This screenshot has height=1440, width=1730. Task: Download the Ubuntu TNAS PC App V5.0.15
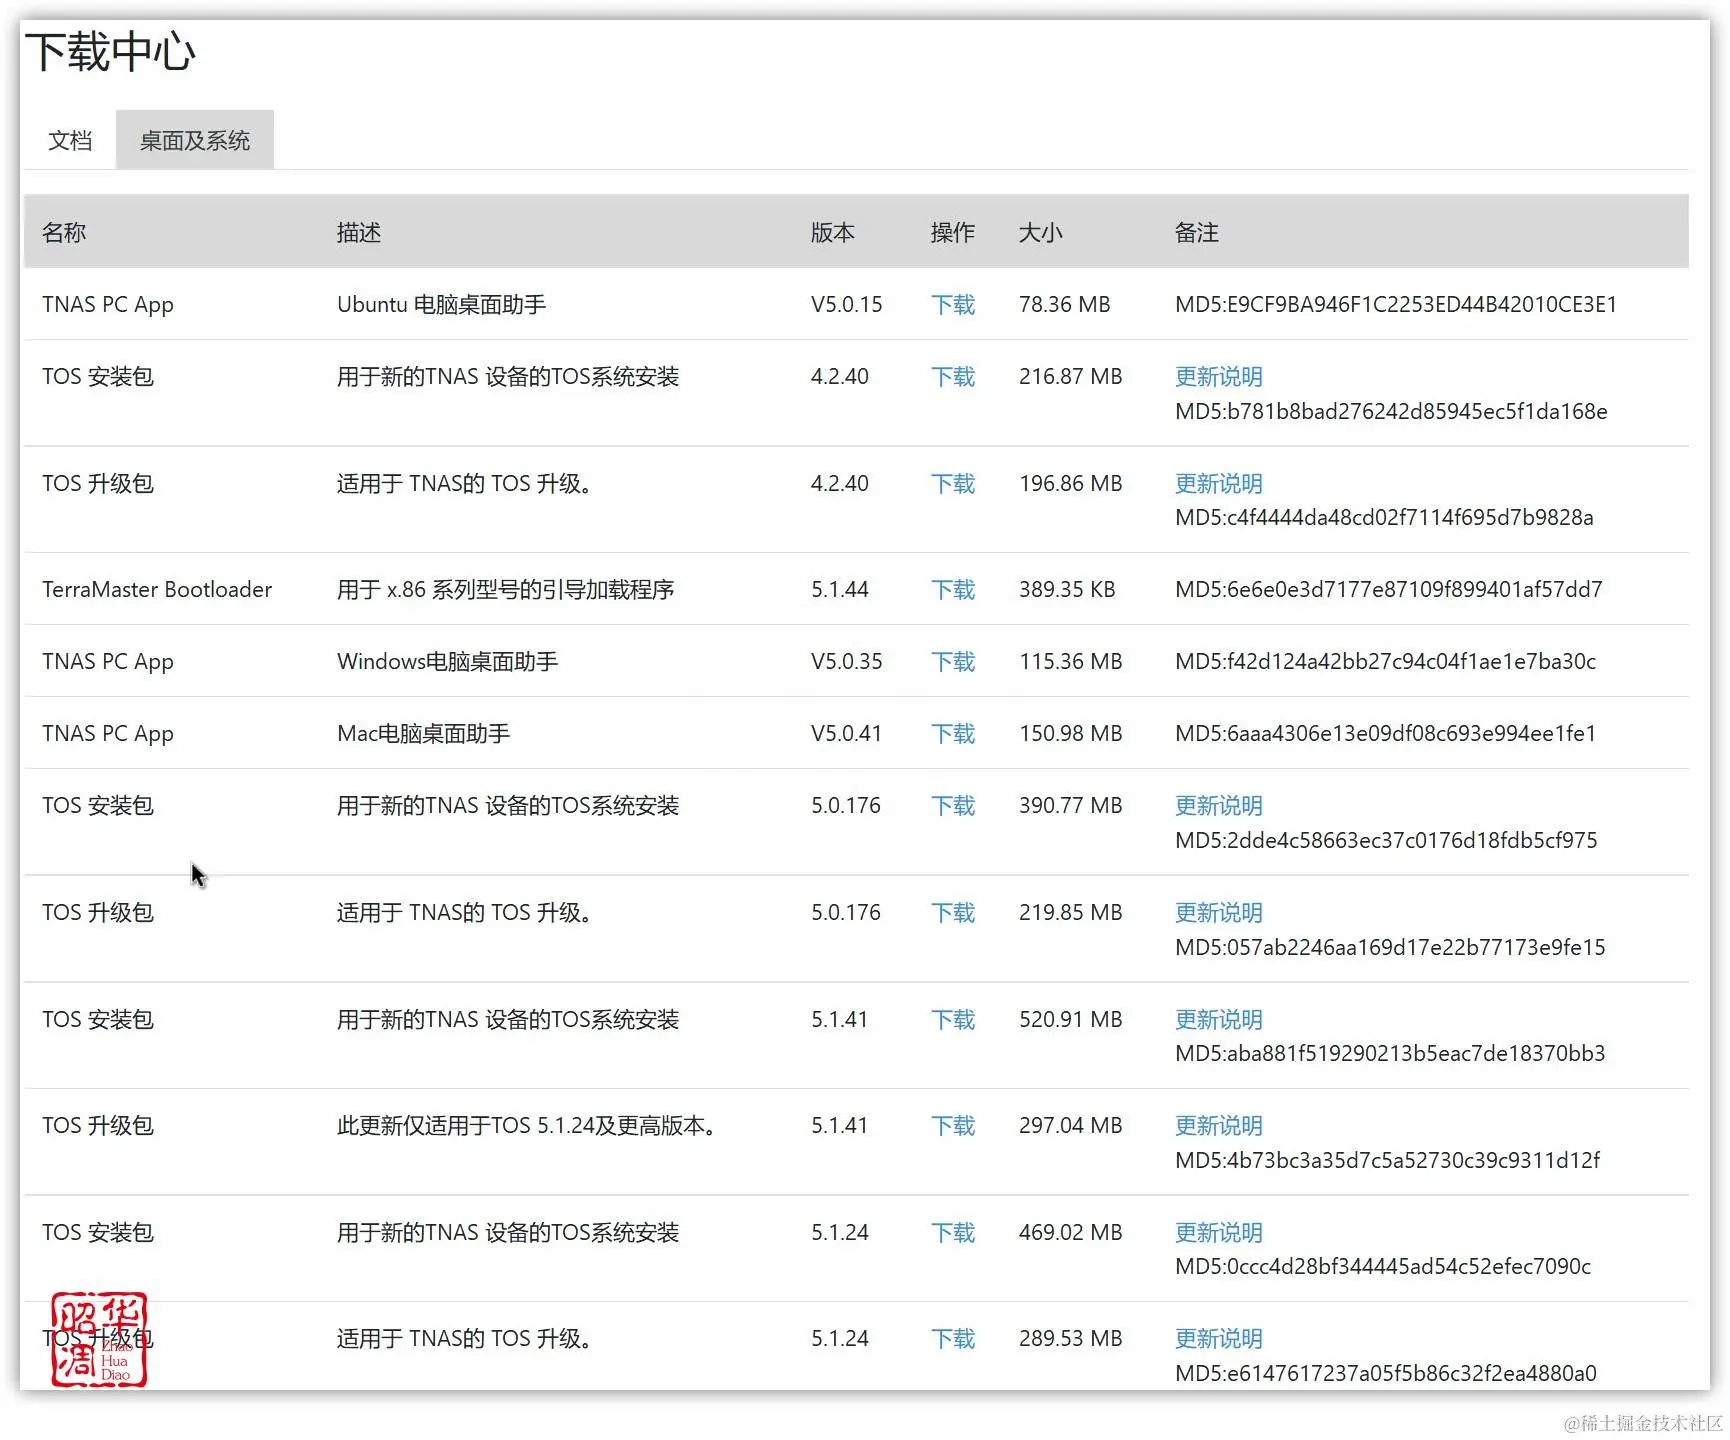[953, 305]
